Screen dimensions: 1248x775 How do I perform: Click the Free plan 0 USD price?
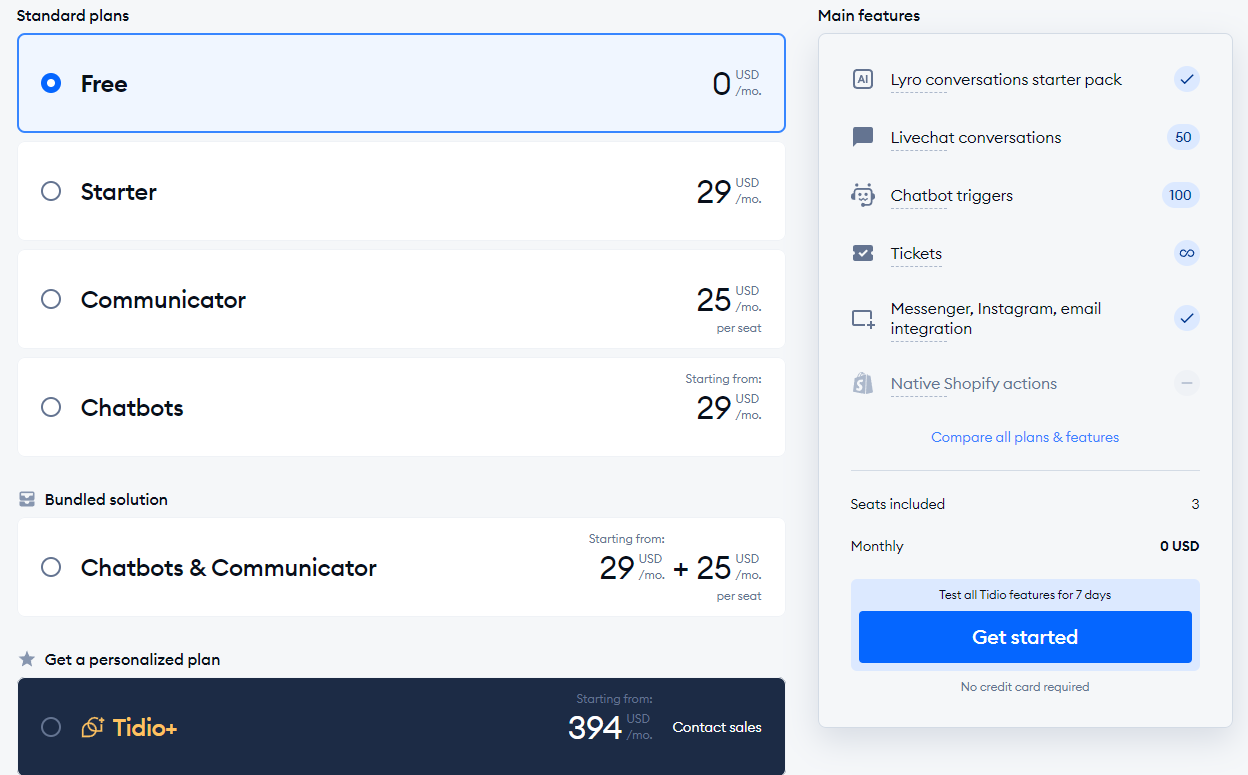click(x=737, y=83)
